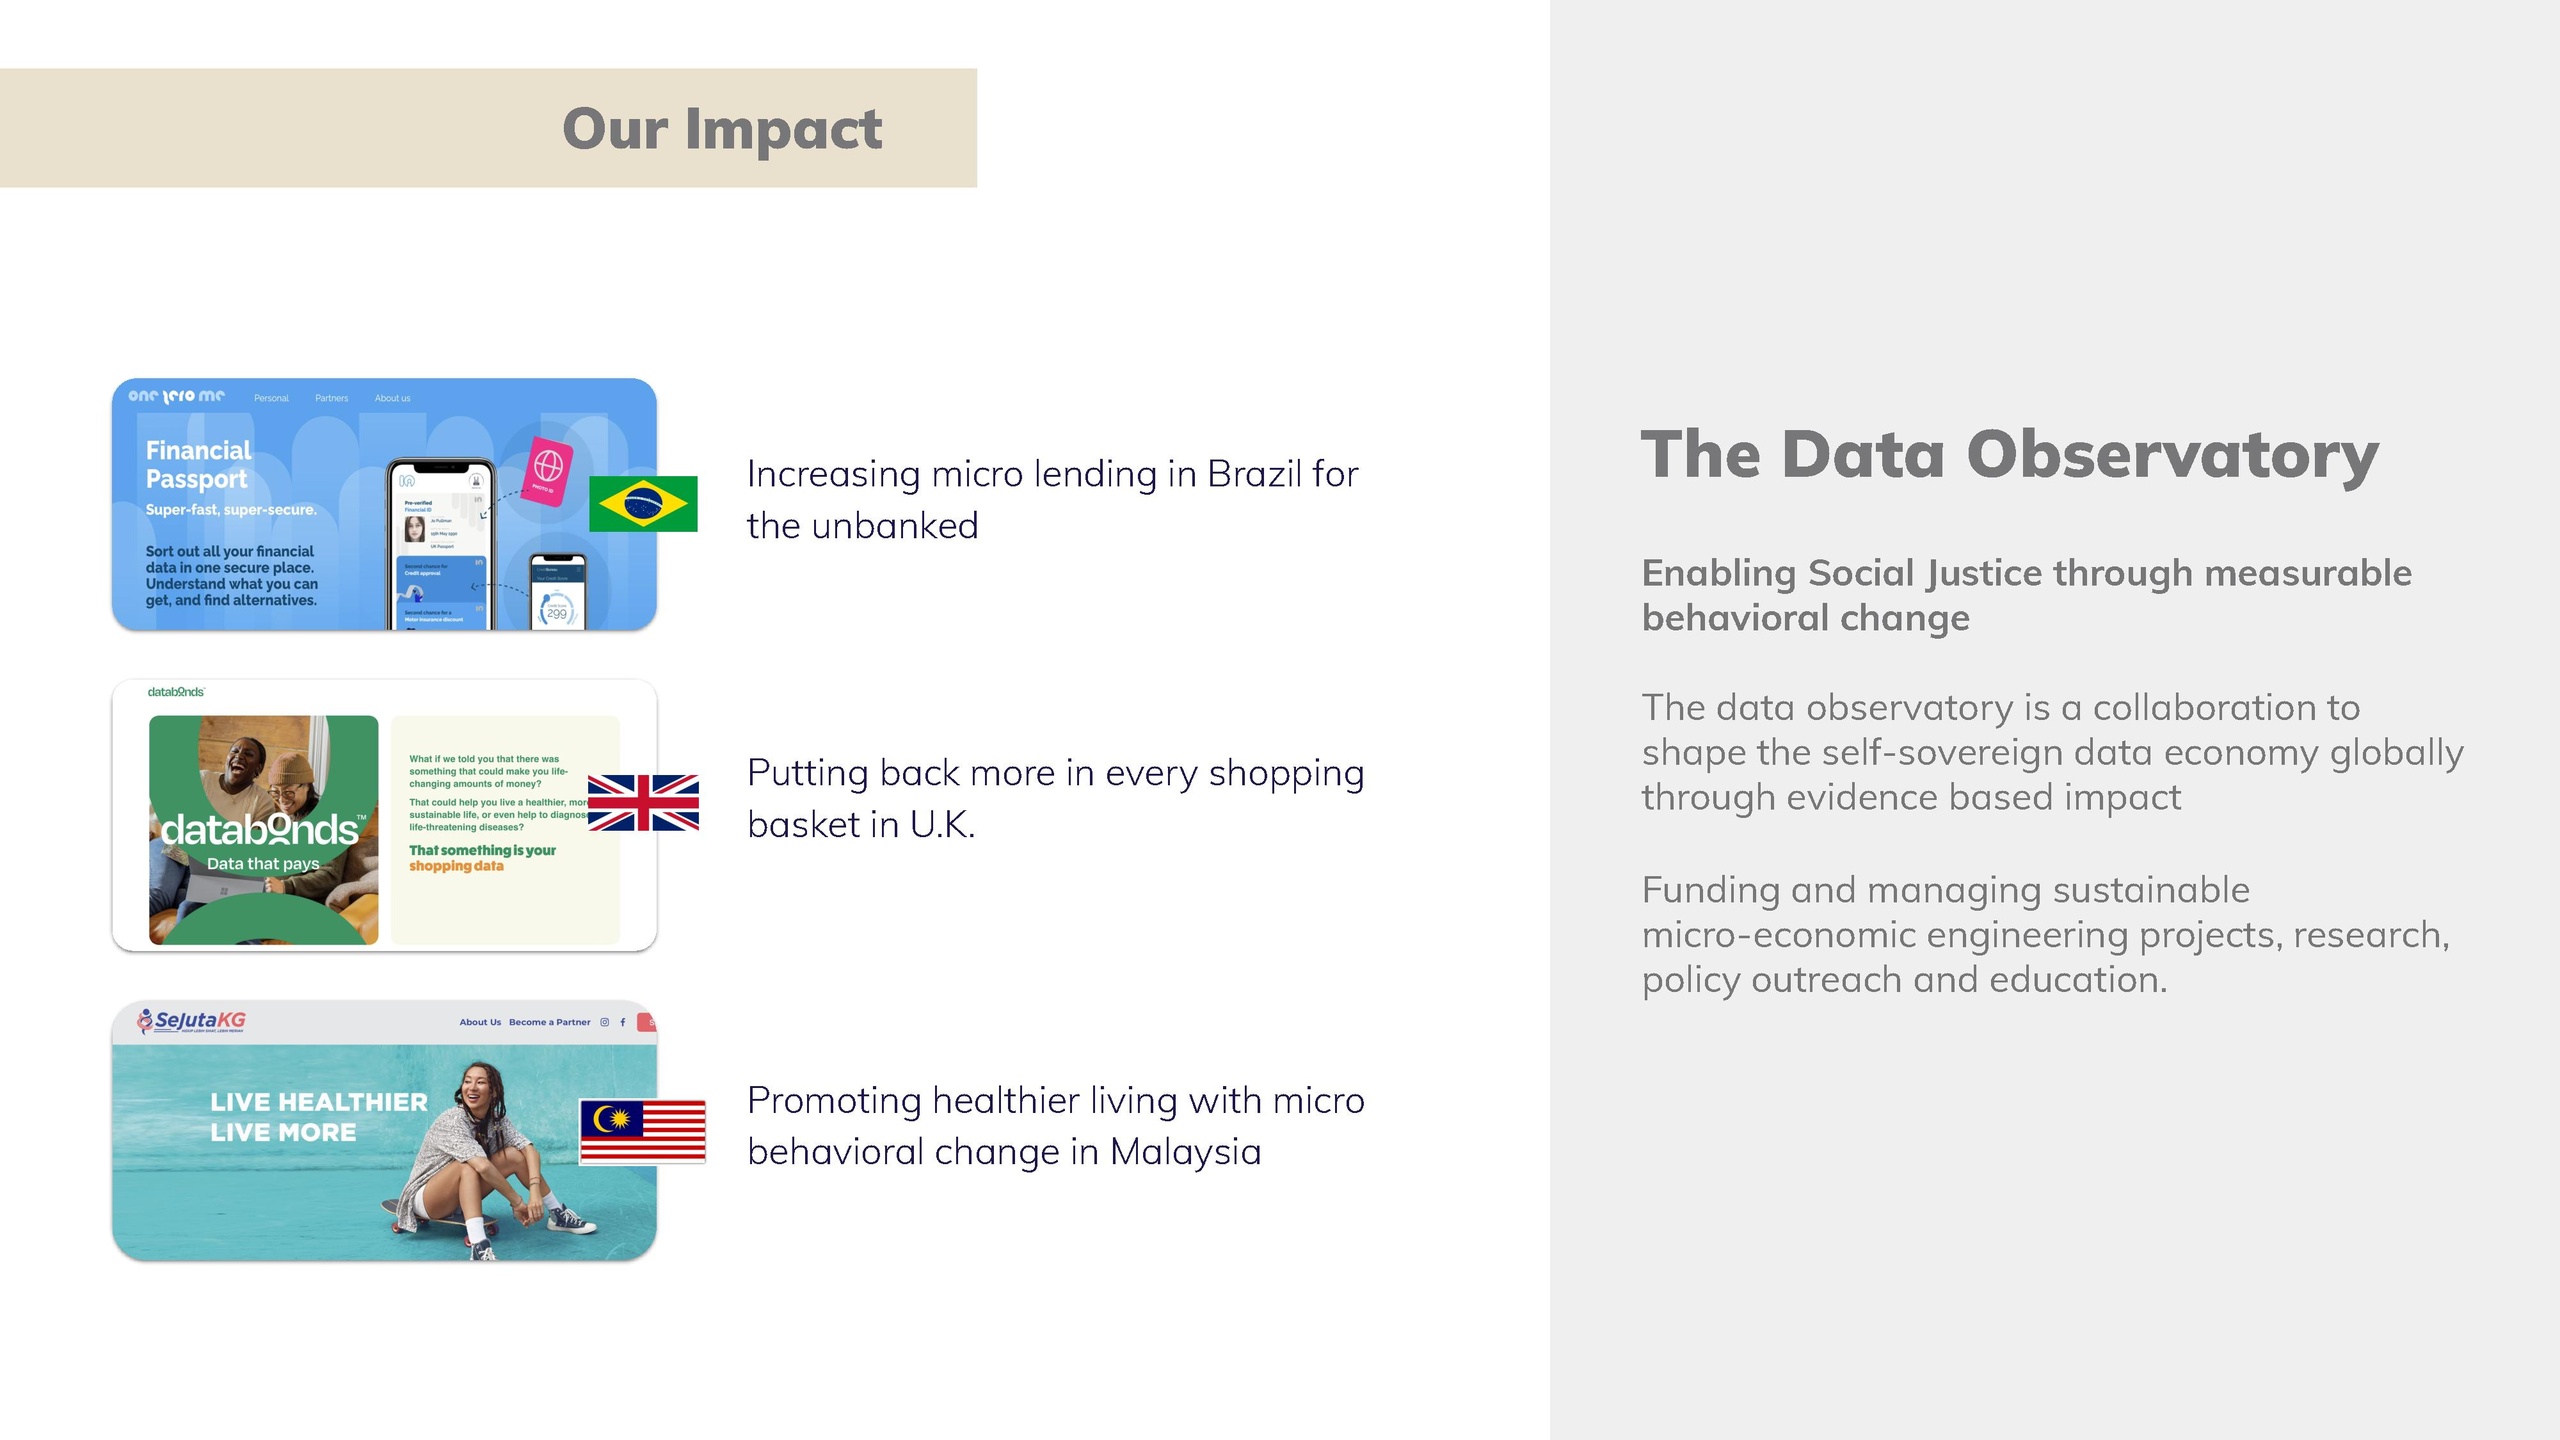Click the small databonds logo above the card
The height and width of the screenshot is (1440, 2560).
point(176,692)
